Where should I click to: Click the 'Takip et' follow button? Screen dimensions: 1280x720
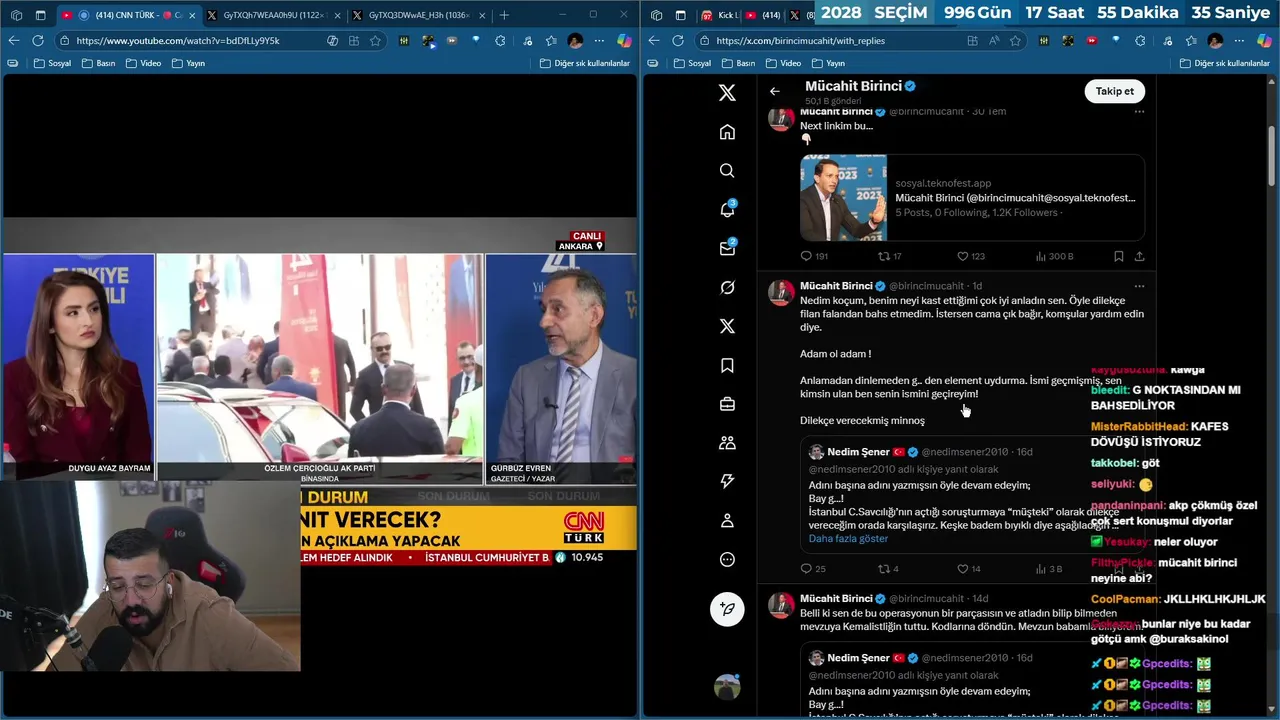click(x=1114, y=91)
